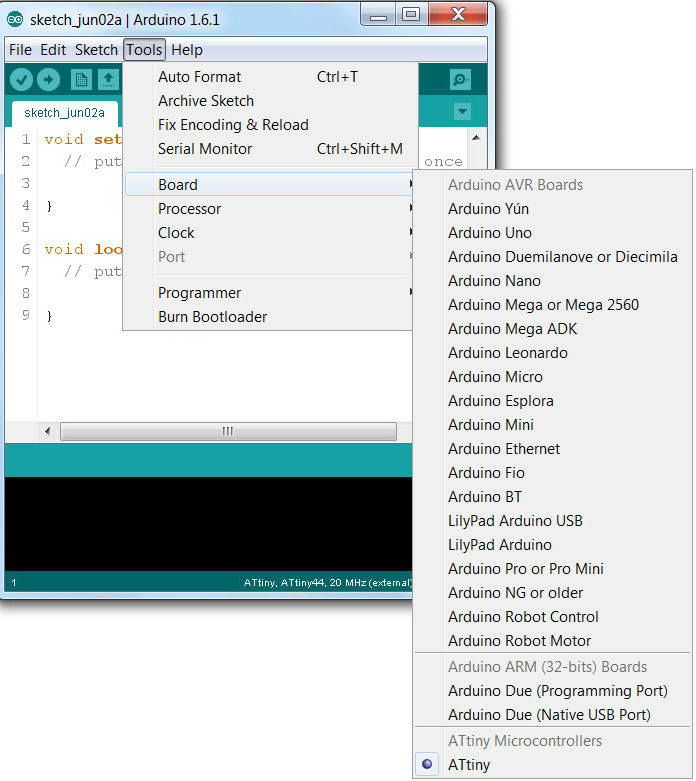Select Arduino Duemilanove or Diecimila
Viewport: 696px width, 781px height.
point(553,257)
